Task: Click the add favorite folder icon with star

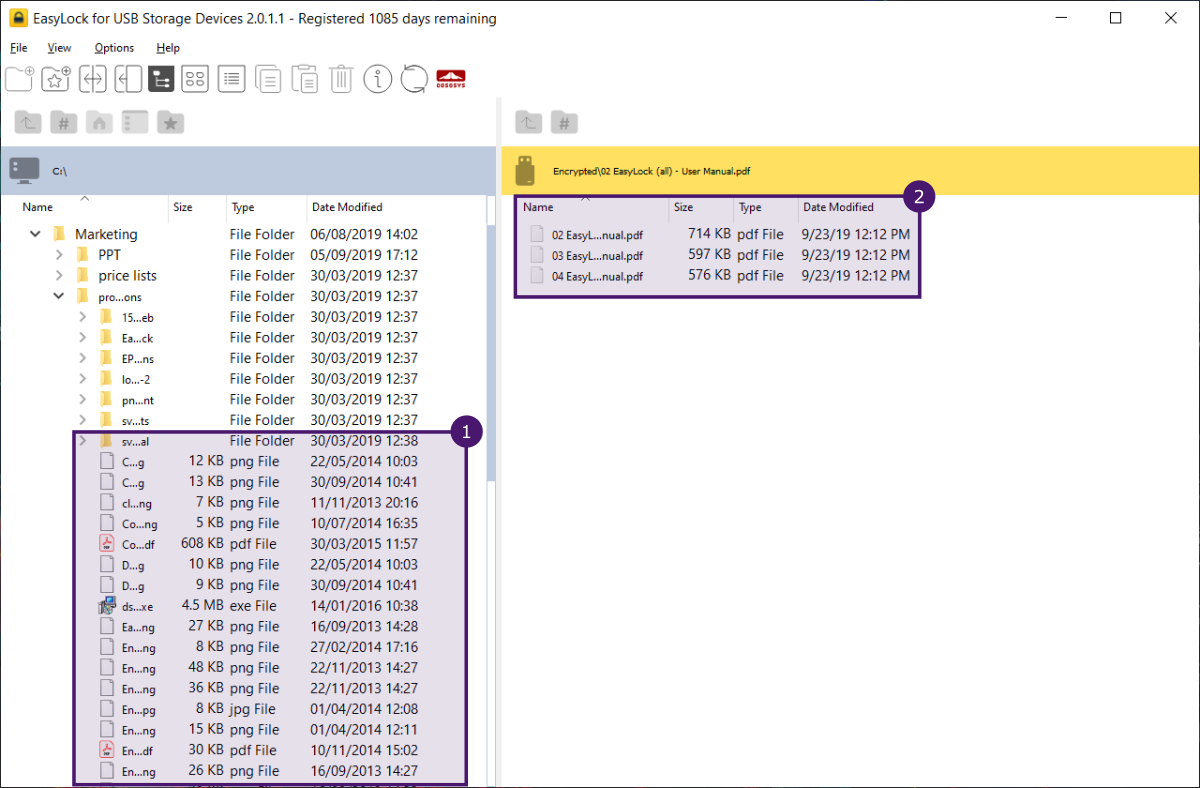Action: [x=56, y=78]
